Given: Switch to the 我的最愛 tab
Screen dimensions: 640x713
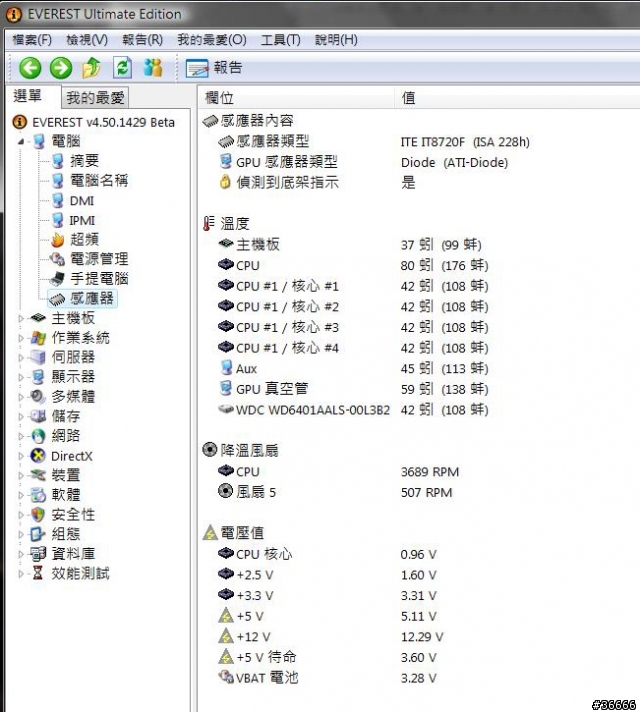Looking at the screenshot, I should [x=95, y=97].
